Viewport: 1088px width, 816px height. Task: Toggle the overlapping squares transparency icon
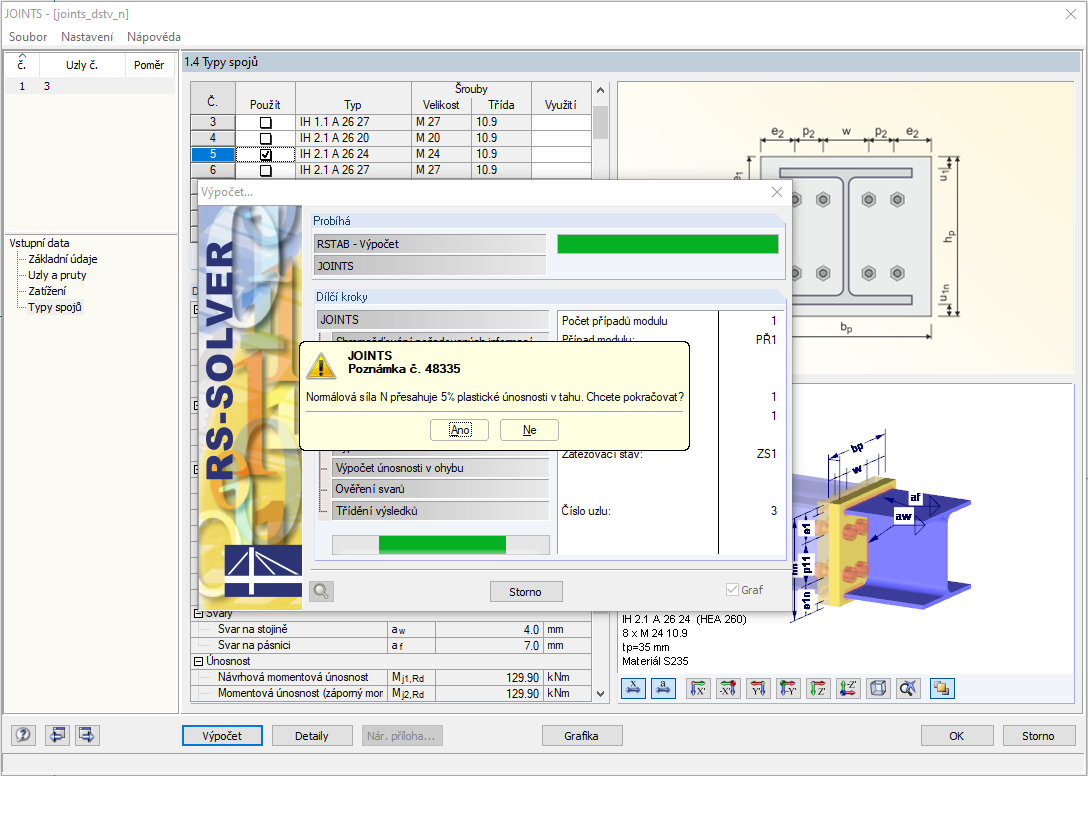coord(942,688)
